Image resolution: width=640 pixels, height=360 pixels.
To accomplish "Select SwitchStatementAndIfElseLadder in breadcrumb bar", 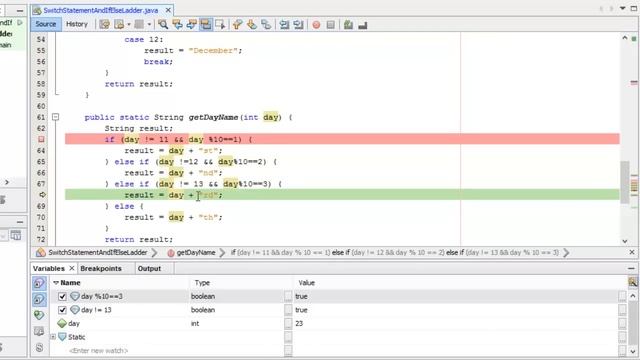I will tap(97, 253).
